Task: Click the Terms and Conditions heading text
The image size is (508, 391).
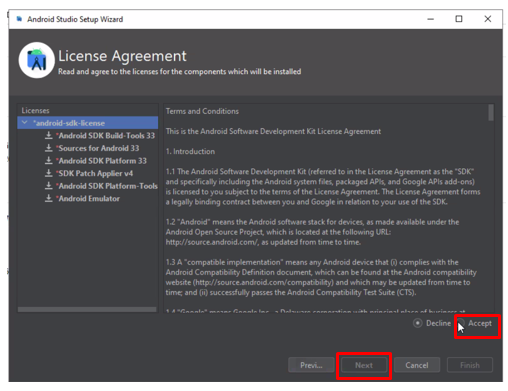Action: coord(202,111)
